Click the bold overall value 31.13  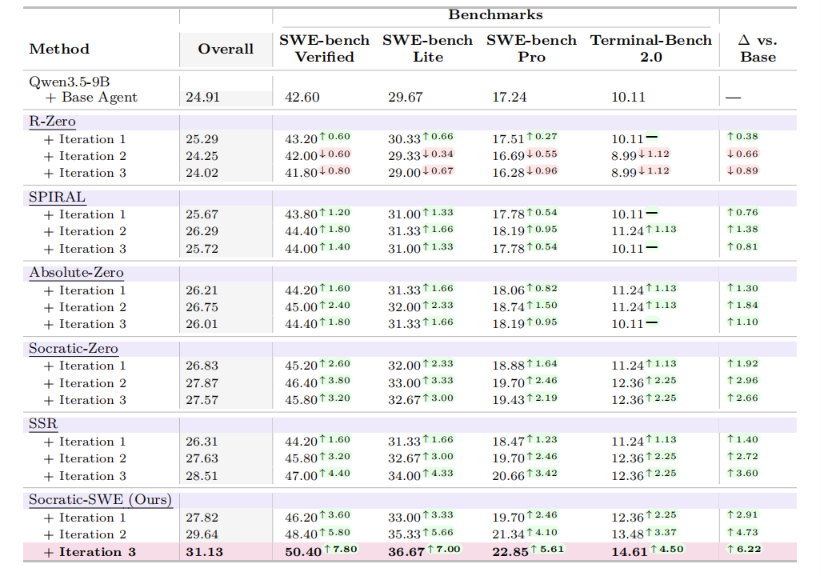point(204,552)
